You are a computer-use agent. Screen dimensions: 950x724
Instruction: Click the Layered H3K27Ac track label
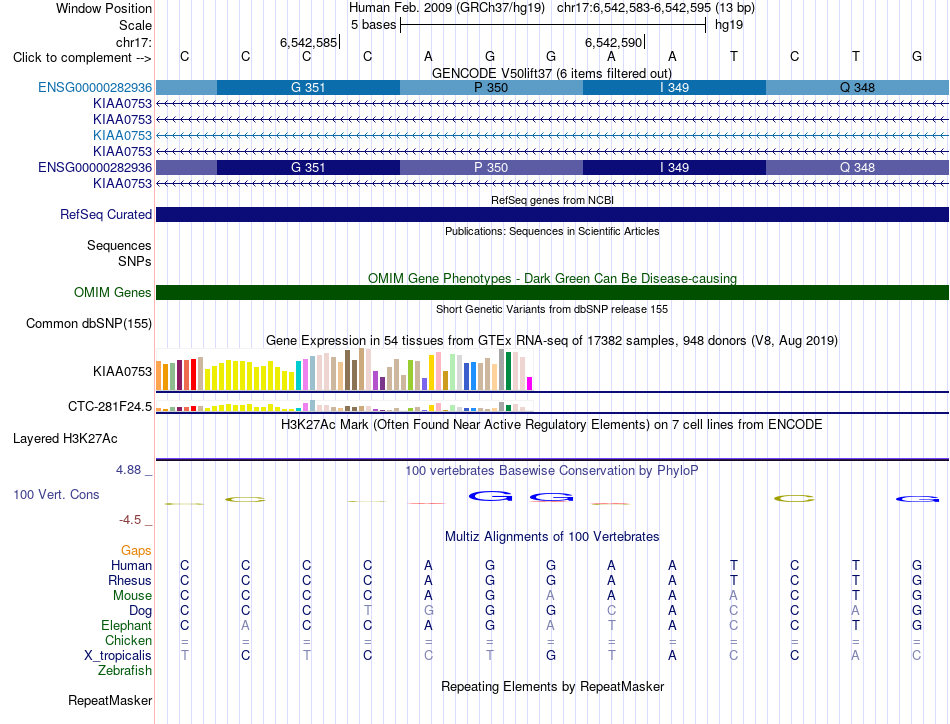click(x=65, y=439)
